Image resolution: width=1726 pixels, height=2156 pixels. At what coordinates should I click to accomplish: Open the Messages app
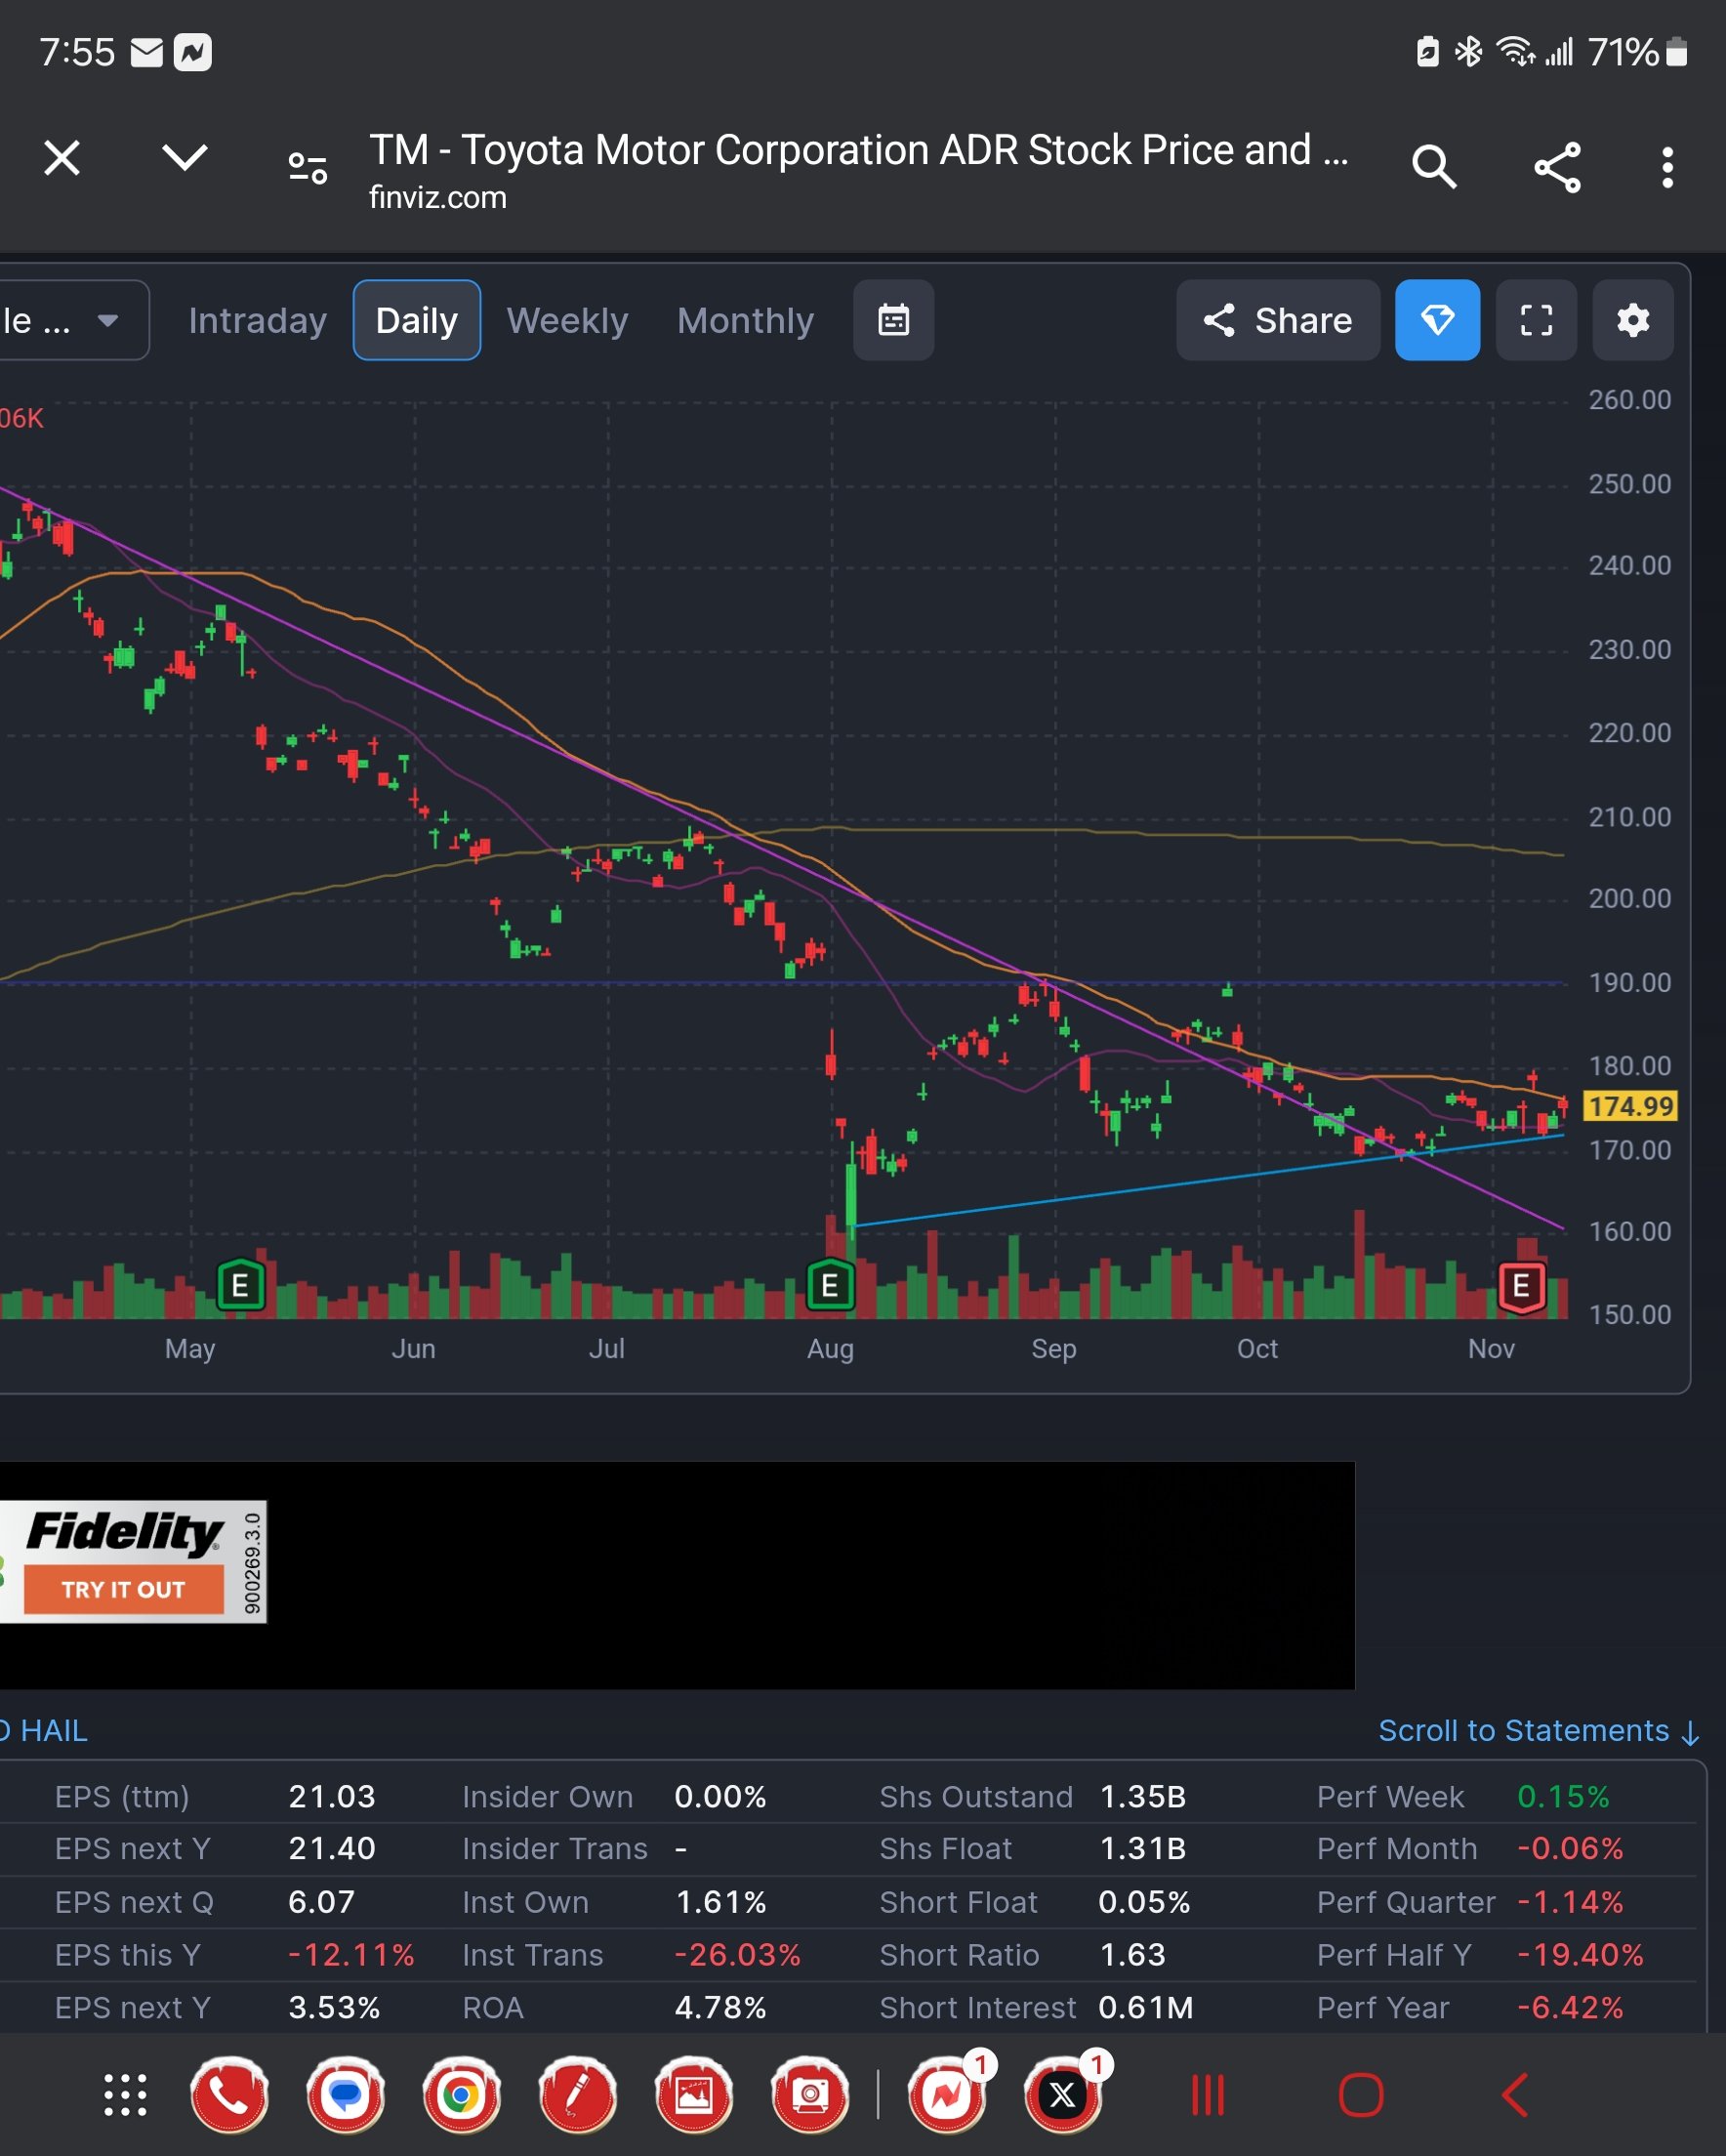pyautogui.click(x=346, y=2095)
